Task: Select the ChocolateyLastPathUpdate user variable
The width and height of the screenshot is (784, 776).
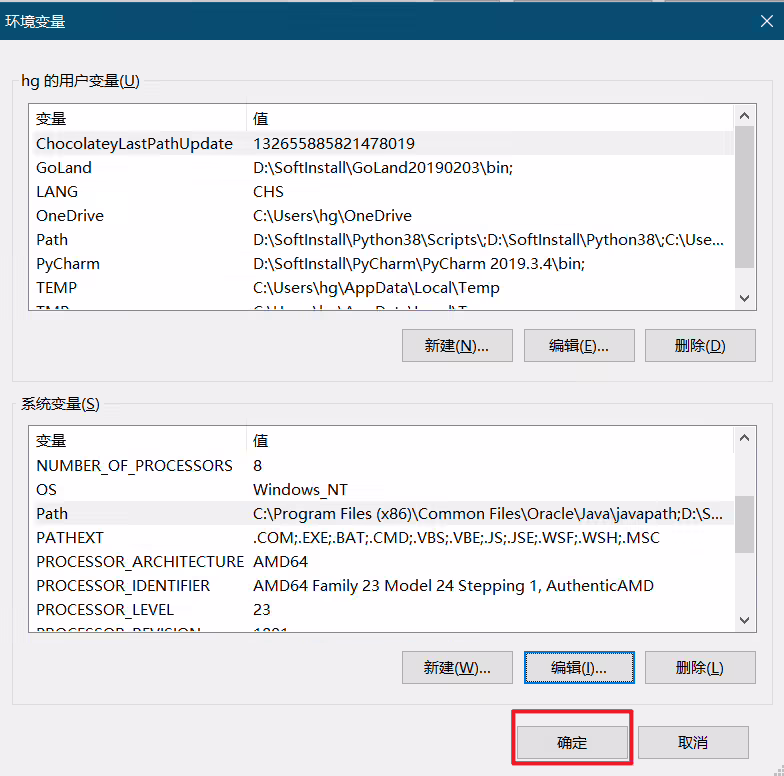Action: [x=382, y=144]
